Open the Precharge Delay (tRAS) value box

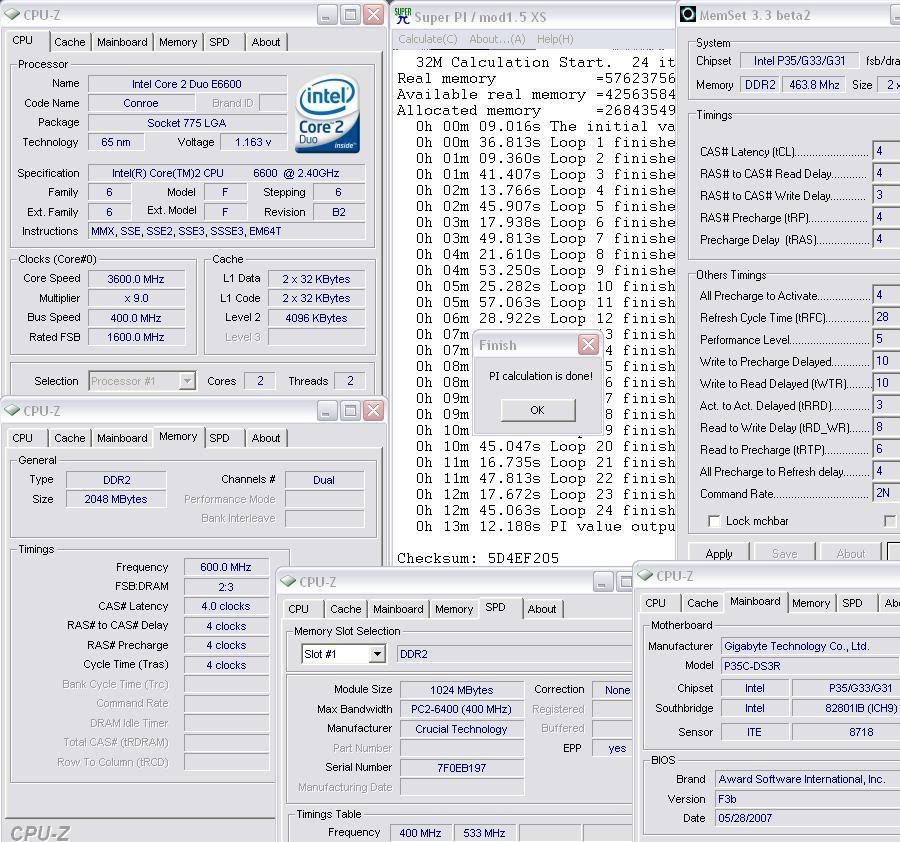(x=886, y=239)
